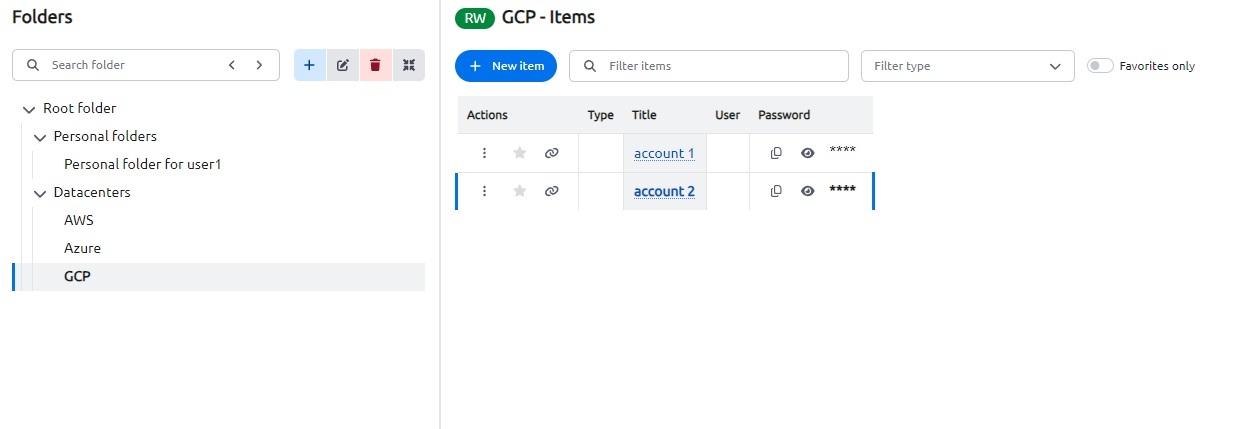Mark account 2 as favorite star
The height and width of the screenshot is (429, 1252).
click(x=519, y=191)
